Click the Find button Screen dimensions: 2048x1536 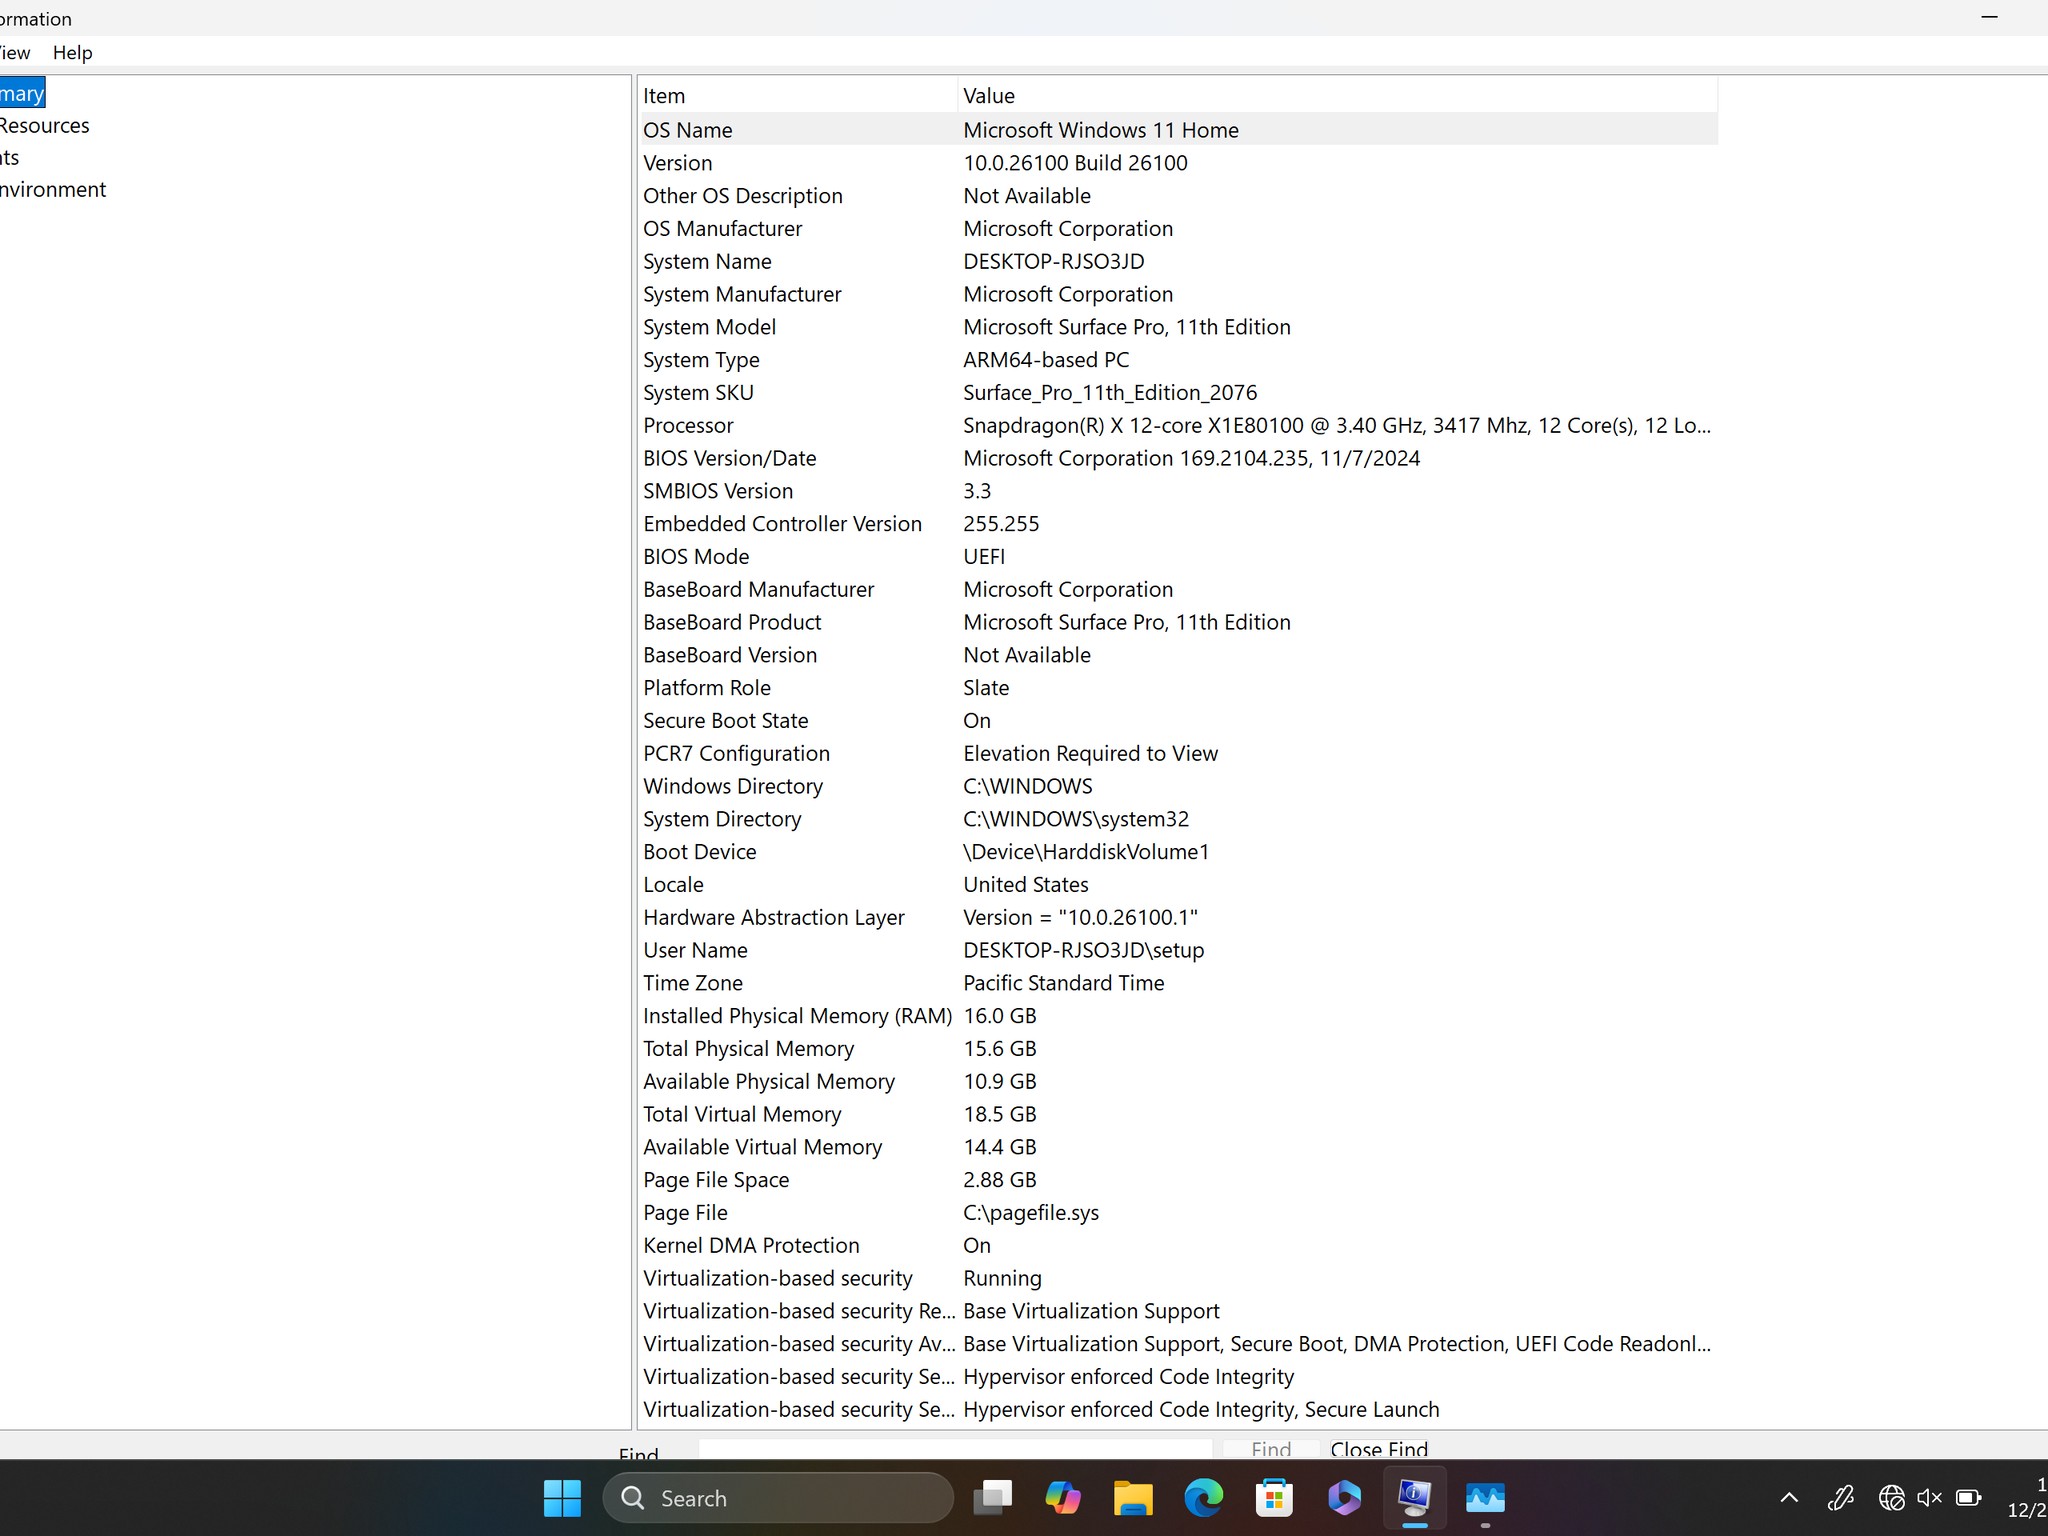click(x=1268, y=1450)
